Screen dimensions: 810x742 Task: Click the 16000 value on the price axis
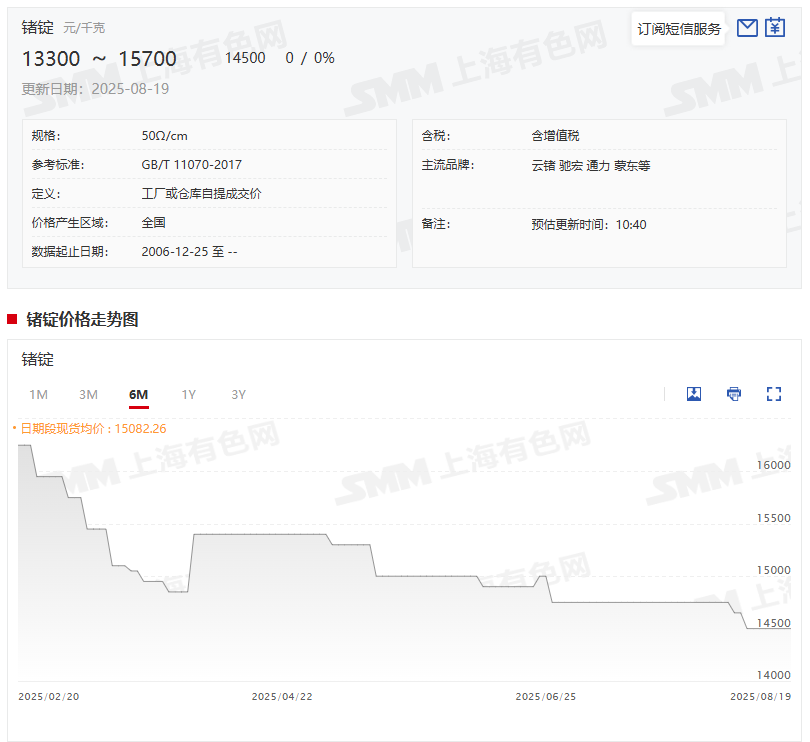(x=774, y=465)
